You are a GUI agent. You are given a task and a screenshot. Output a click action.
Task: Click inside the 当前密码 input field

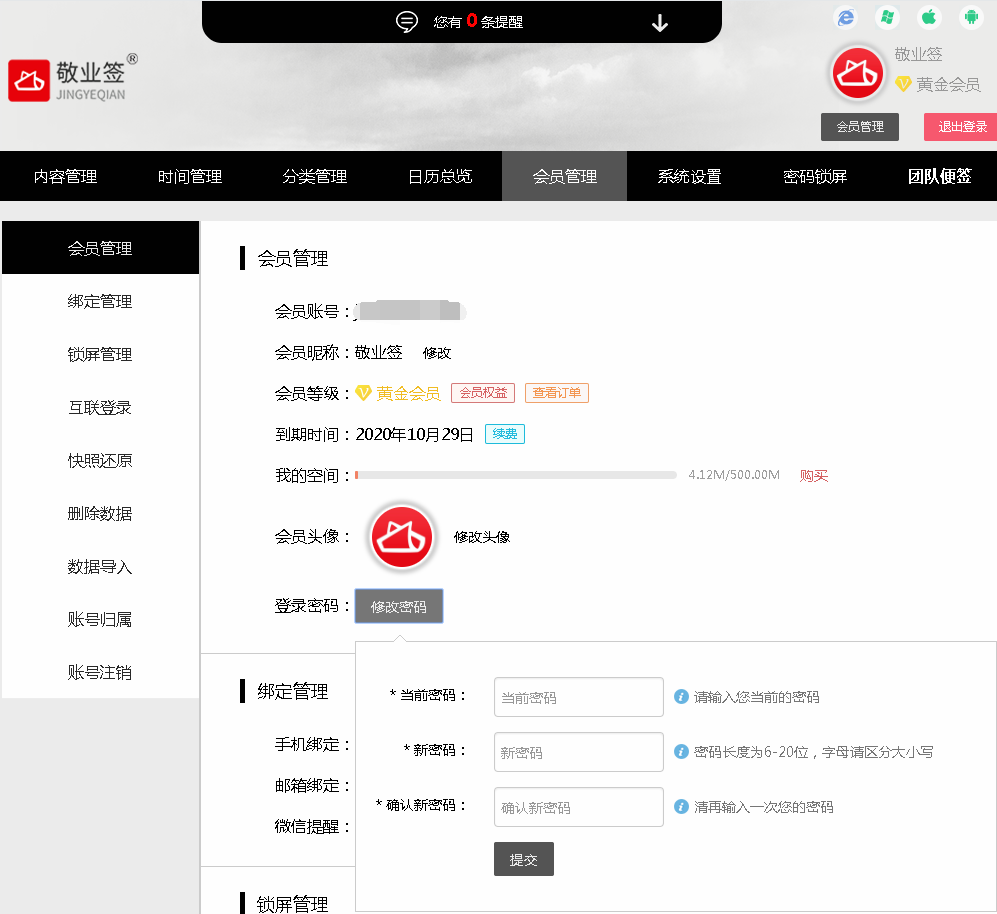tap(578, 697)
